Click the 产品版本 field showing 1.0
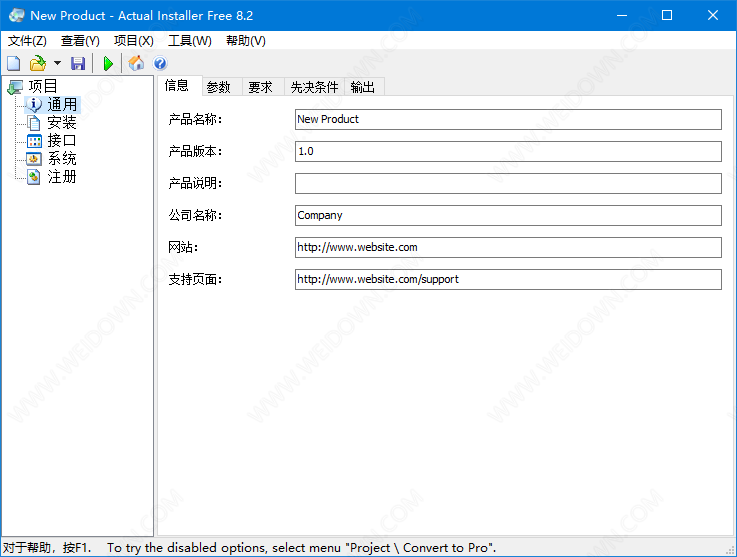This screenshot has height=557, width=737. coord(508,151)
